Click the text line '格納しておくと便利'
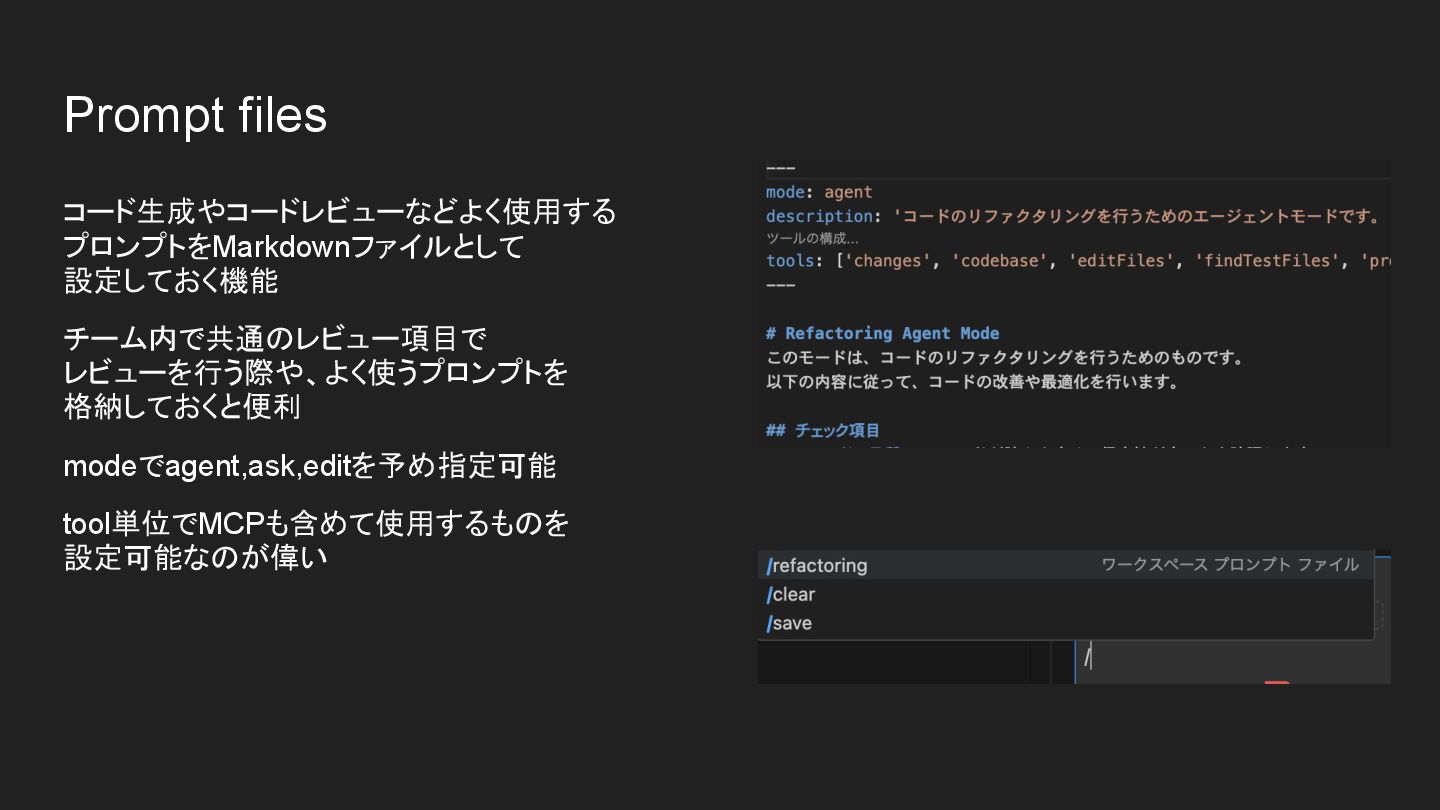This screenshot has width=1440, height=810. coord(182,407)
